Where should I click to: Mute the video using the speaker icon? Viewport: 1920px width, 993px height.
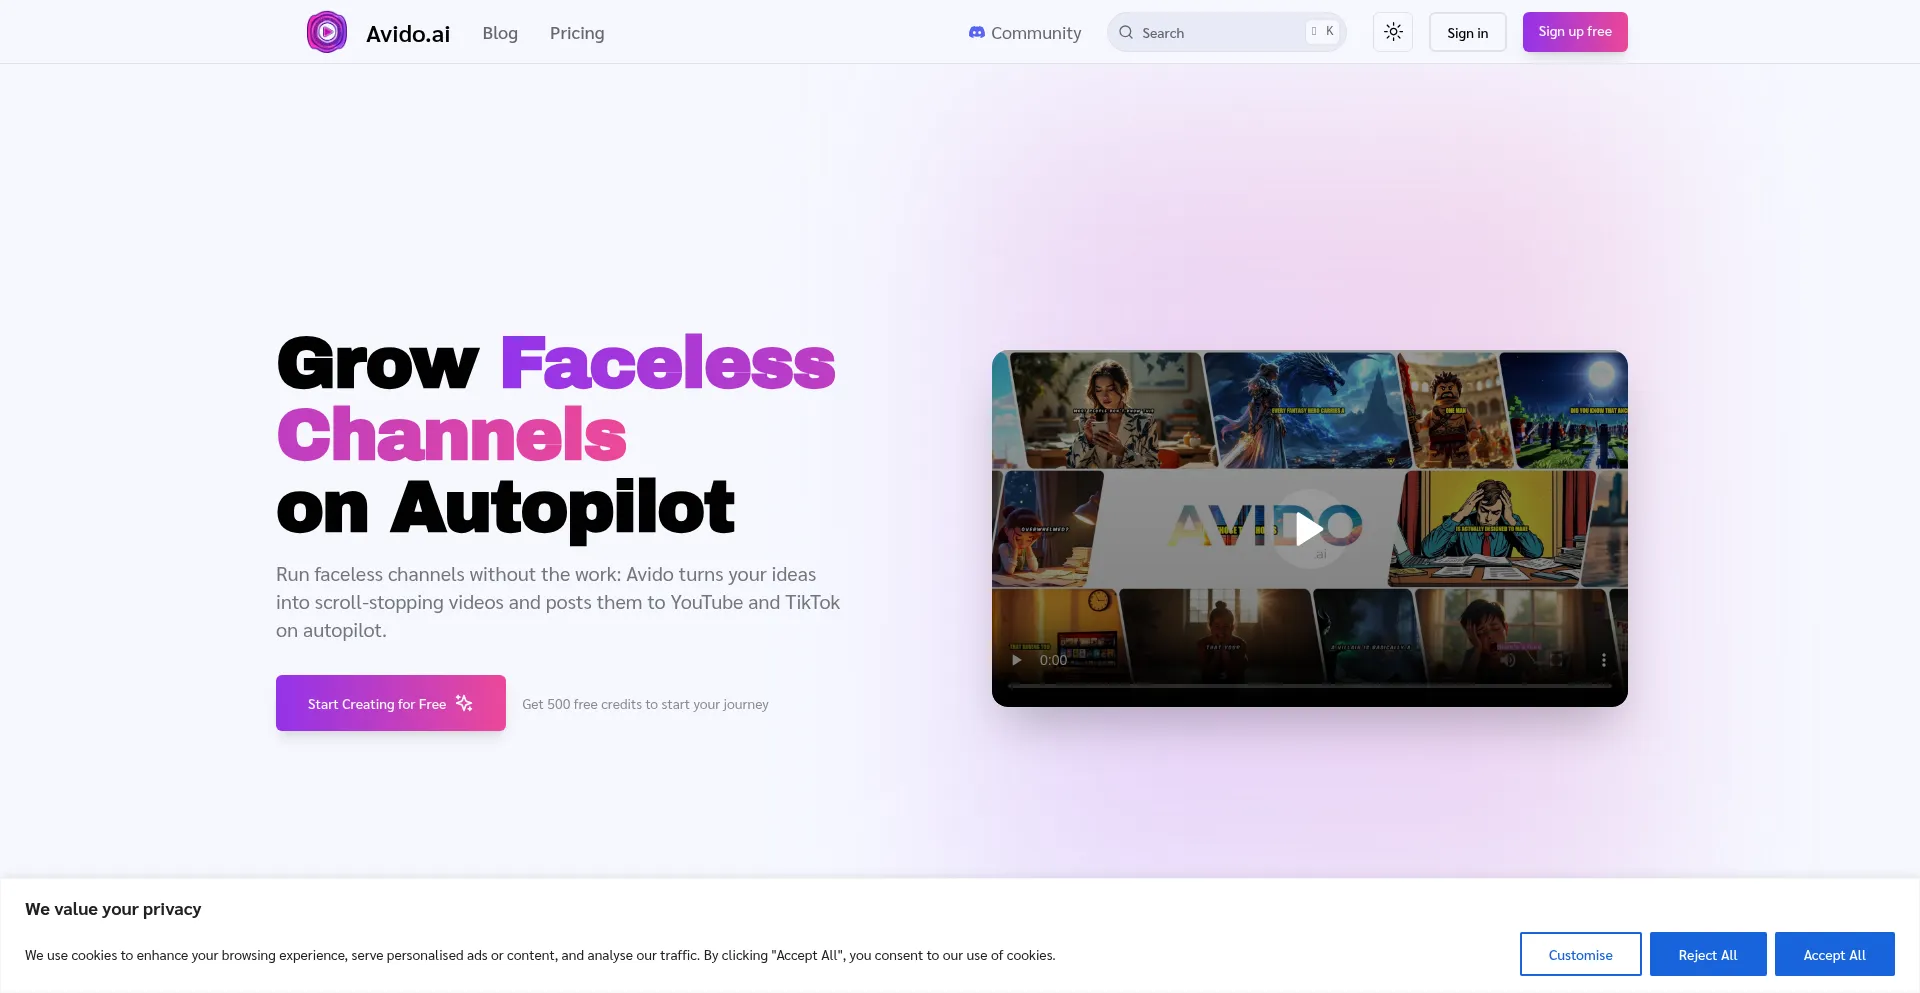(1508, 660)
